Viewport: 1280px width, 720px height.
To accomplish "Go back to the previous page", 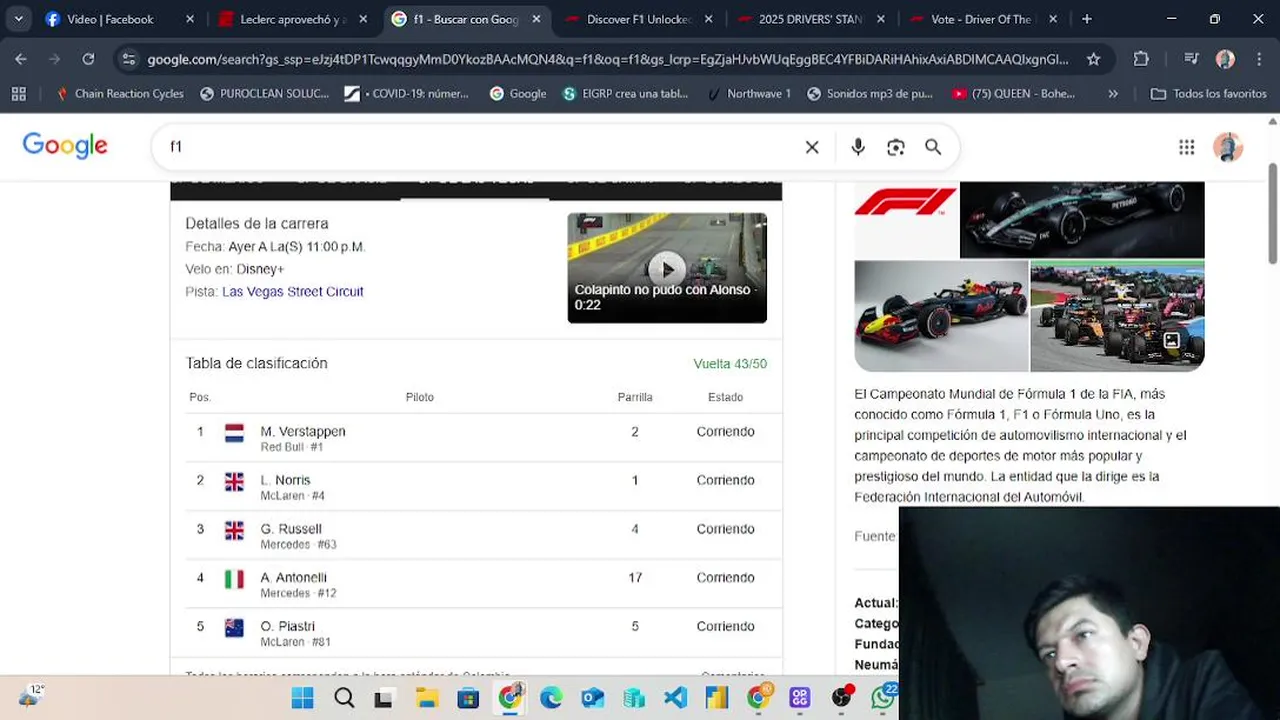I will pyautogui.click(x=21, y=59).
